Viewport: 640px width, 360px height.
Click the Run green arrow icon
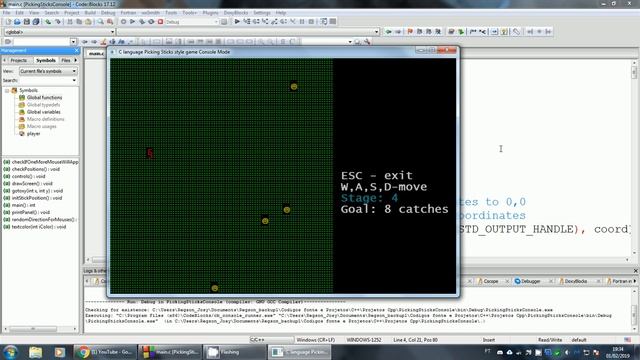pos(132,22)
